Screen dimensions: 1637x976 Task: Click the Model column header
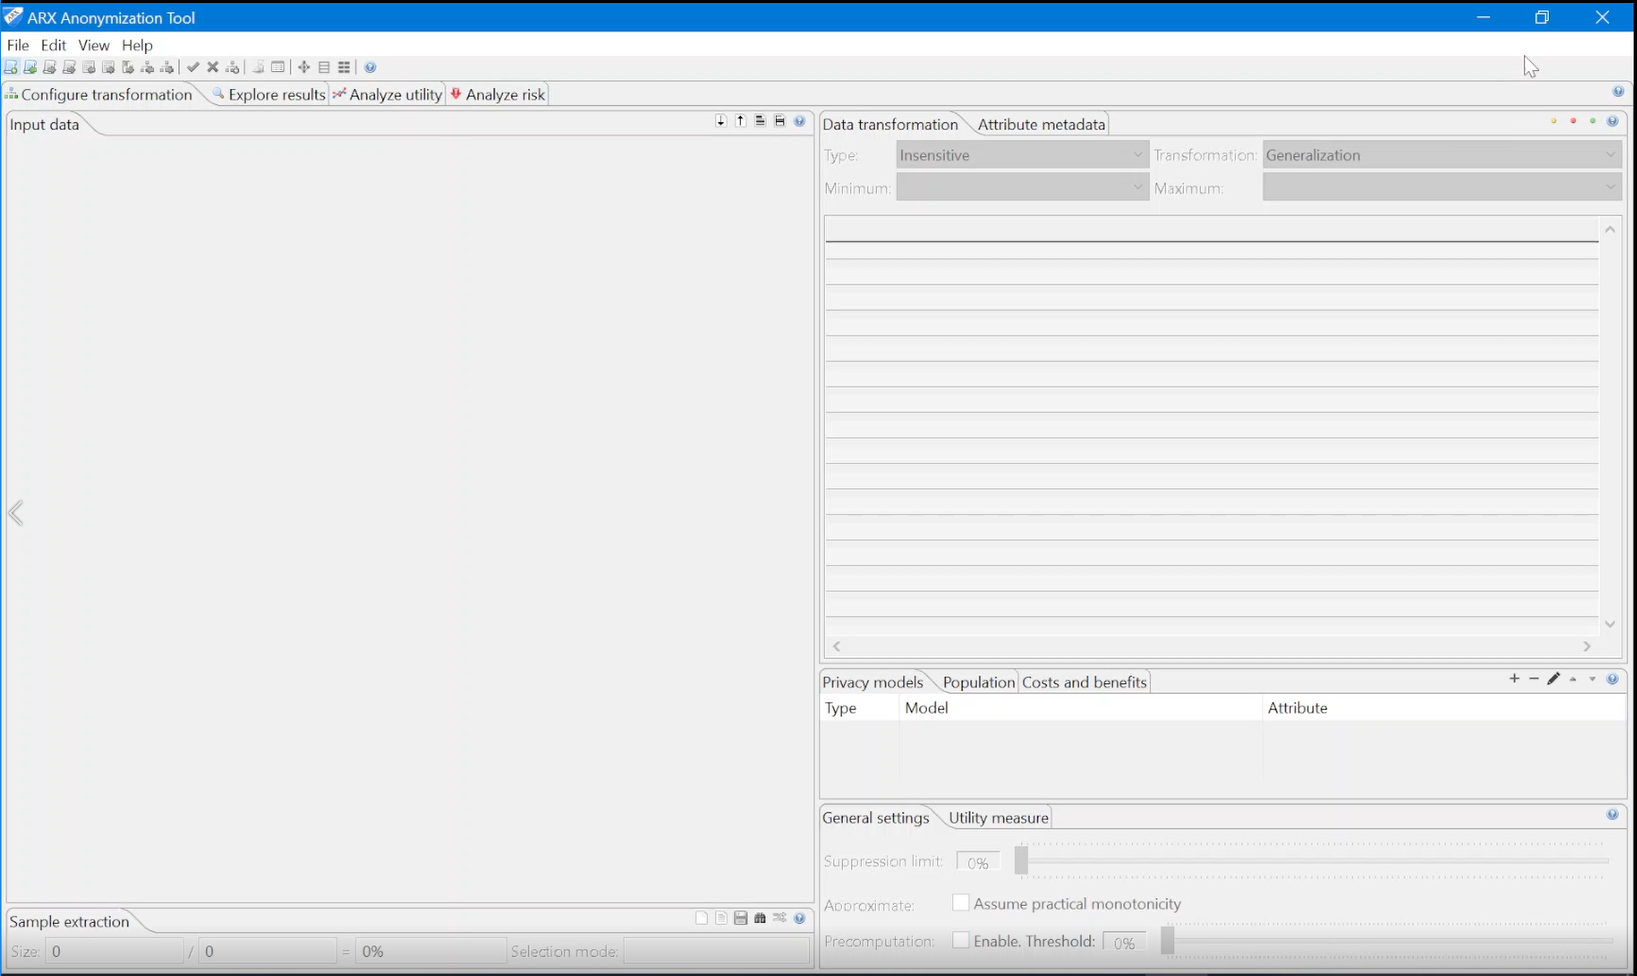pos(1080,707)
